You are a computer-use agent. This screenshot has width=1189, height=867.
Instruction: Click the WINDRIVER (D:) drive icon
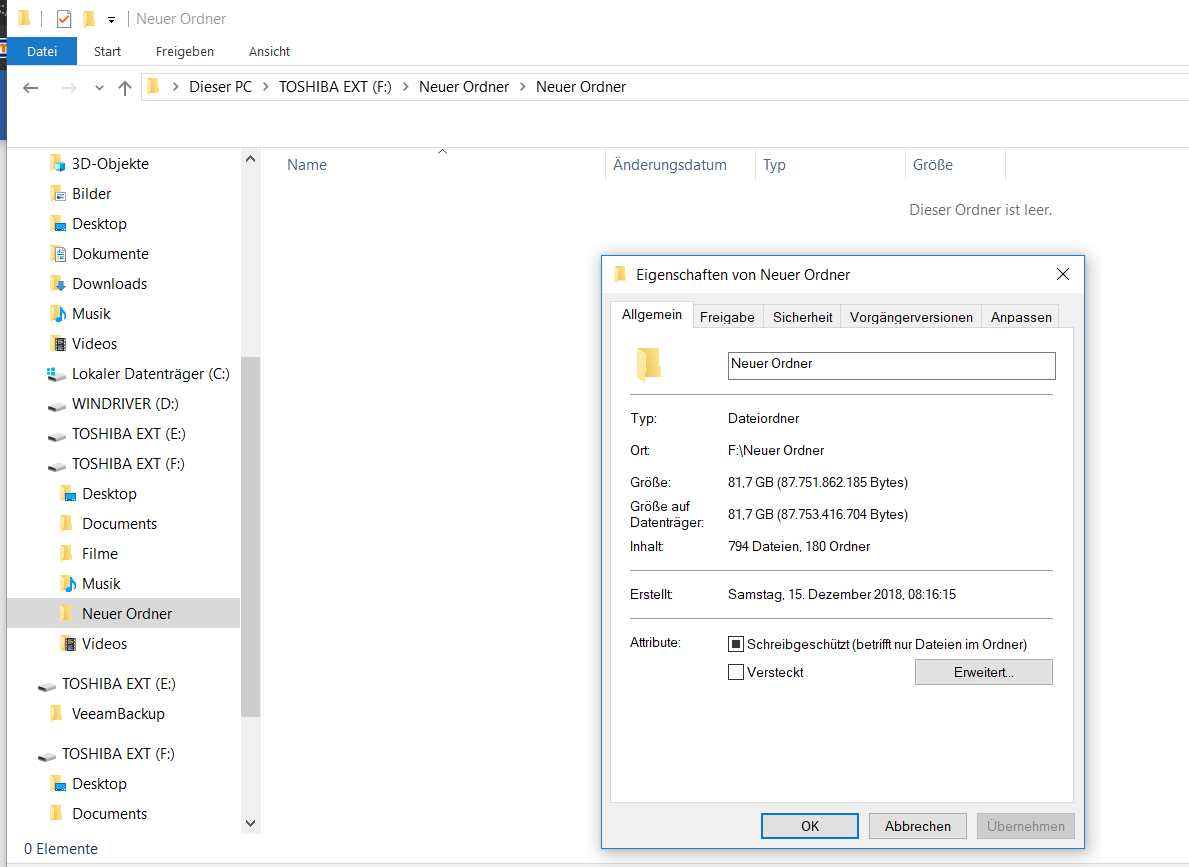pyautogui.click(x=56, y=406)
